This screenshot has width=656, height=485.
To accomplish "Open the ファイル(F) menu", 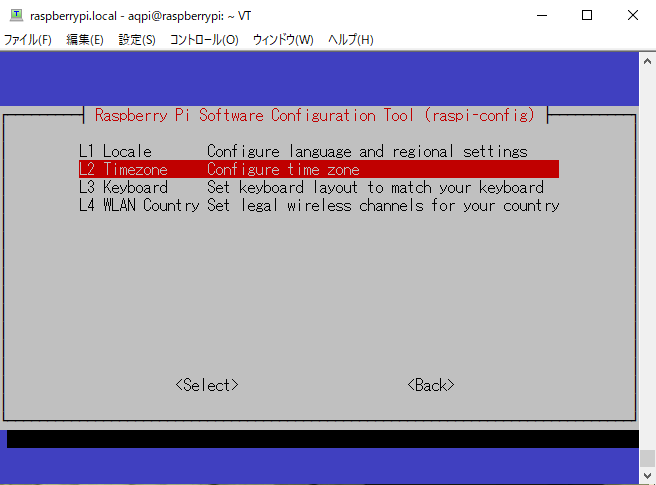I will [28, 40].
